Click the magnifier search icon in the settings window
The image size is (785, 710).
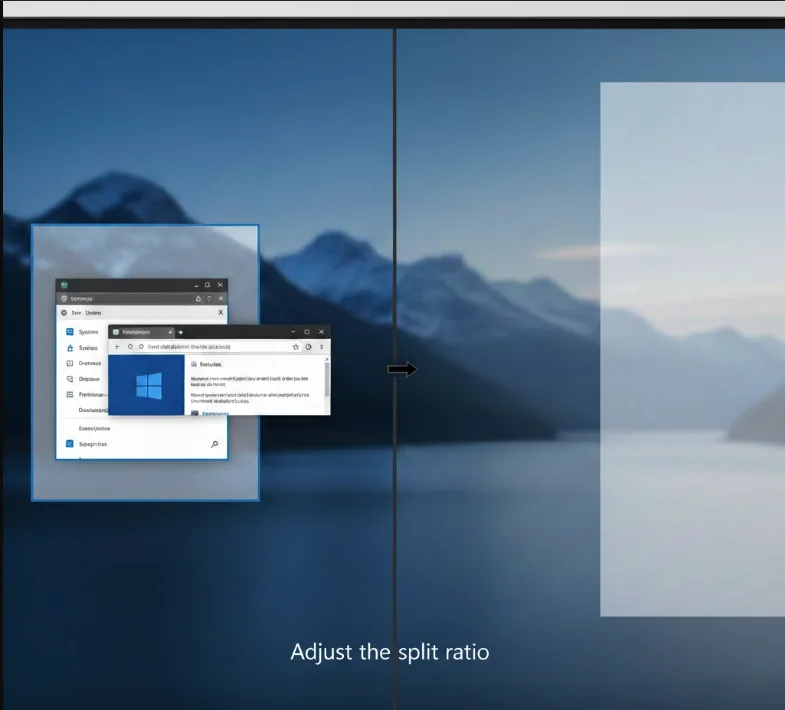point(214,444)
